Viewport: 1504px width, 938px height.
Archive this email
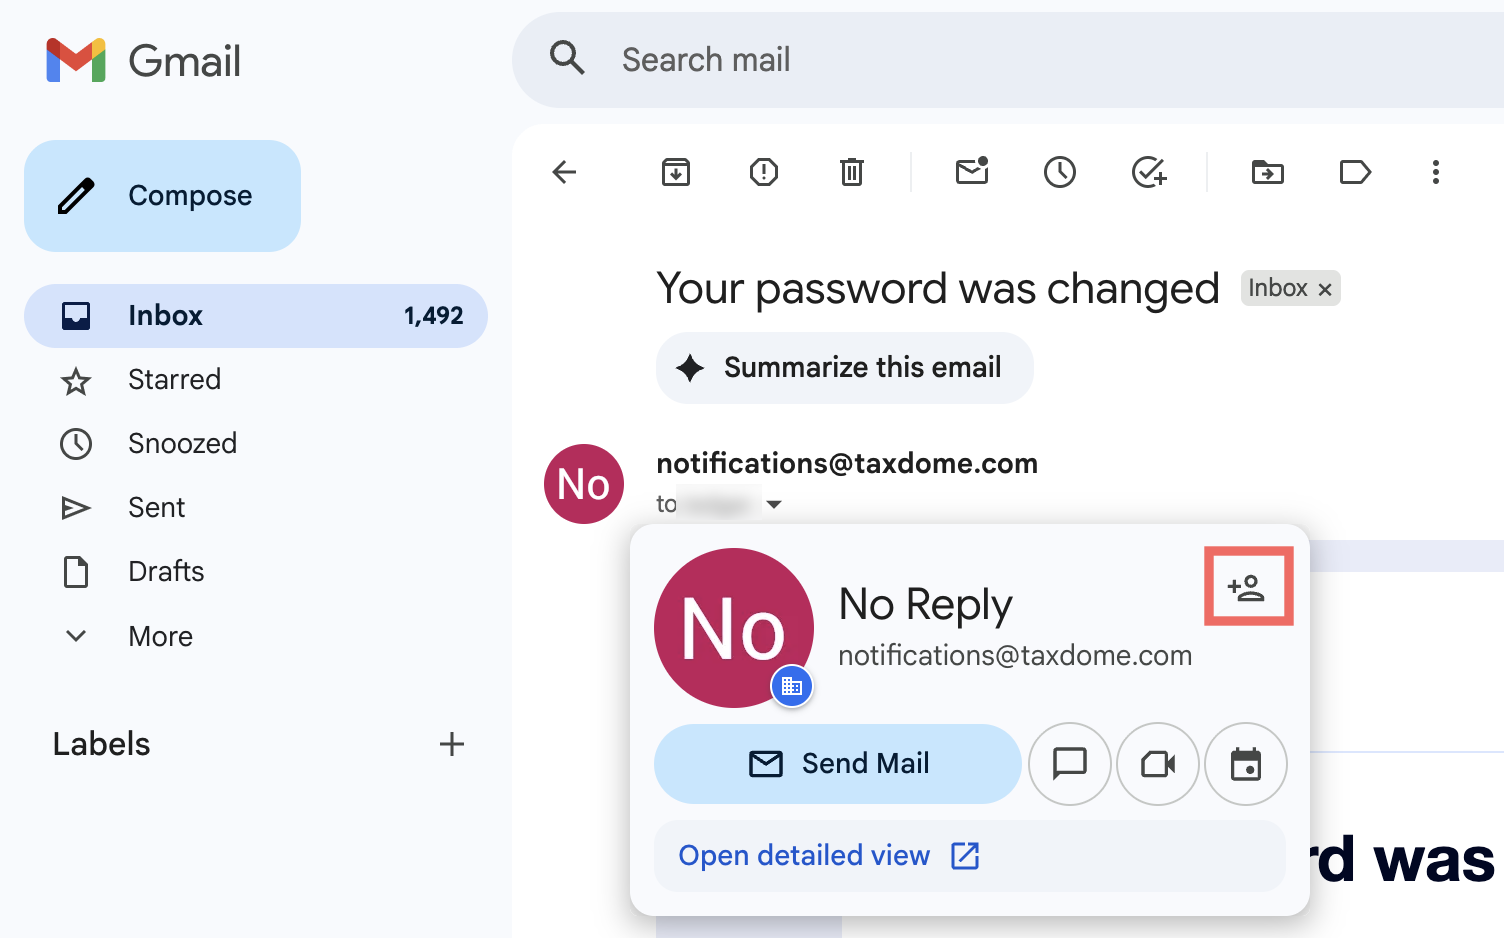pos(676,172)
